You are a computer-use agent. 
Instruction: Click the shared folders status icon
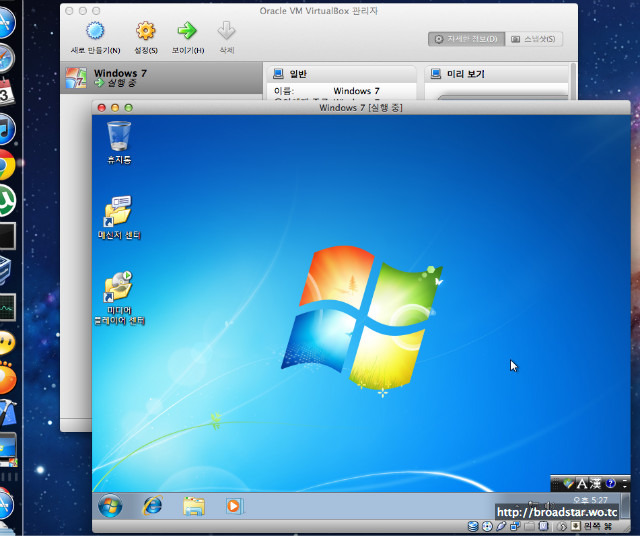pos(529,527)
